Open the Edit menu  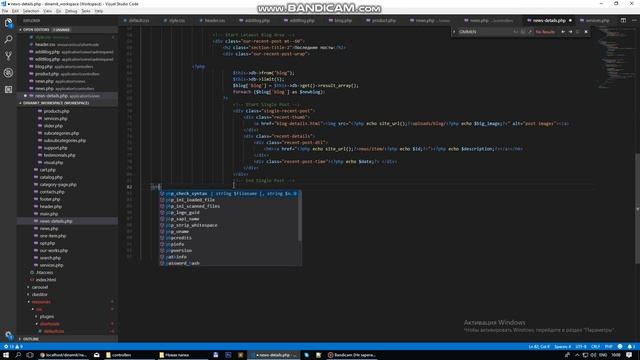click(15, 11)
